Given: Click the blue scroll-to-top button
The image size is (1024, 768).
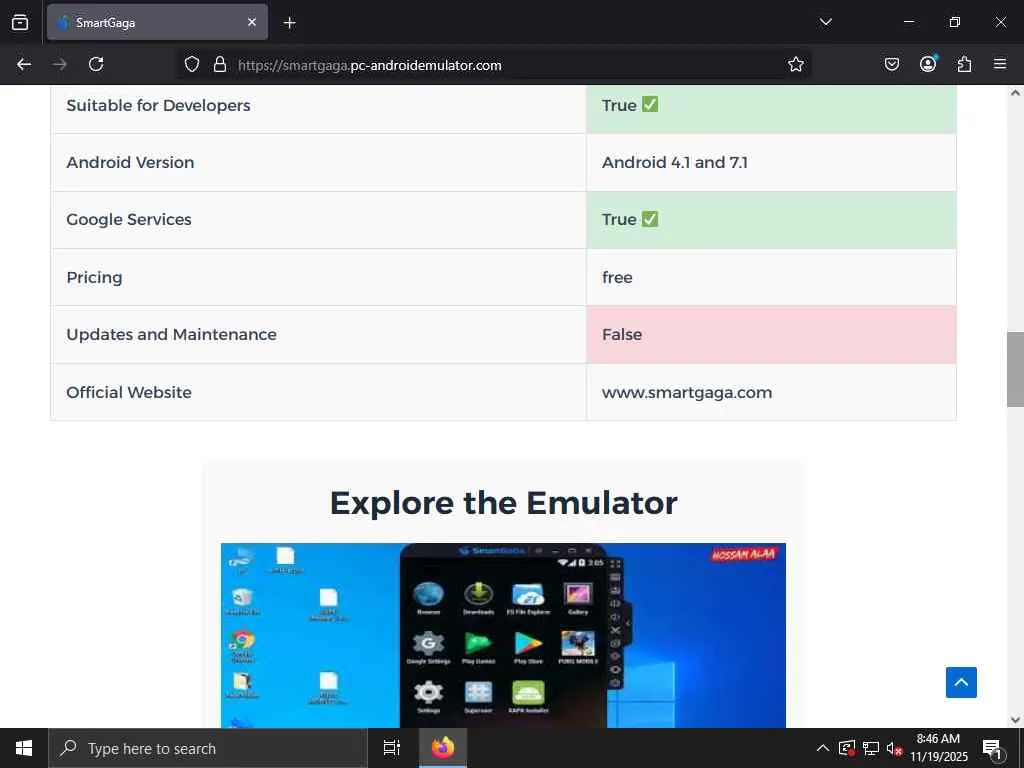Looking at the screenshot, I should pyautogui.click(x=961, y=682).
